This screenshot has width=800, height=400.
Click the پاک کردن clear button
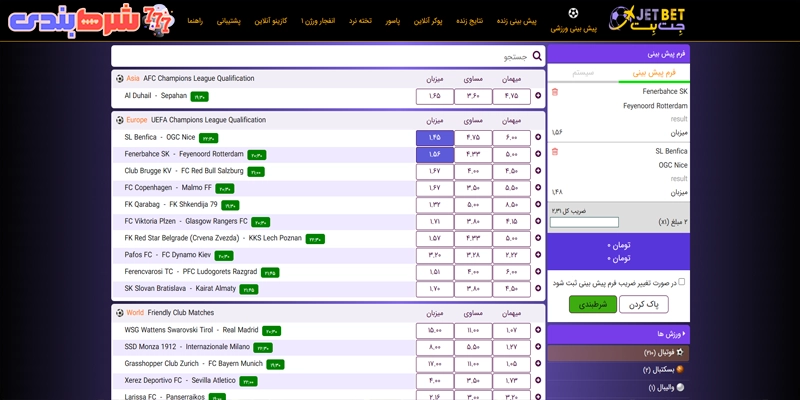[644, 305]
